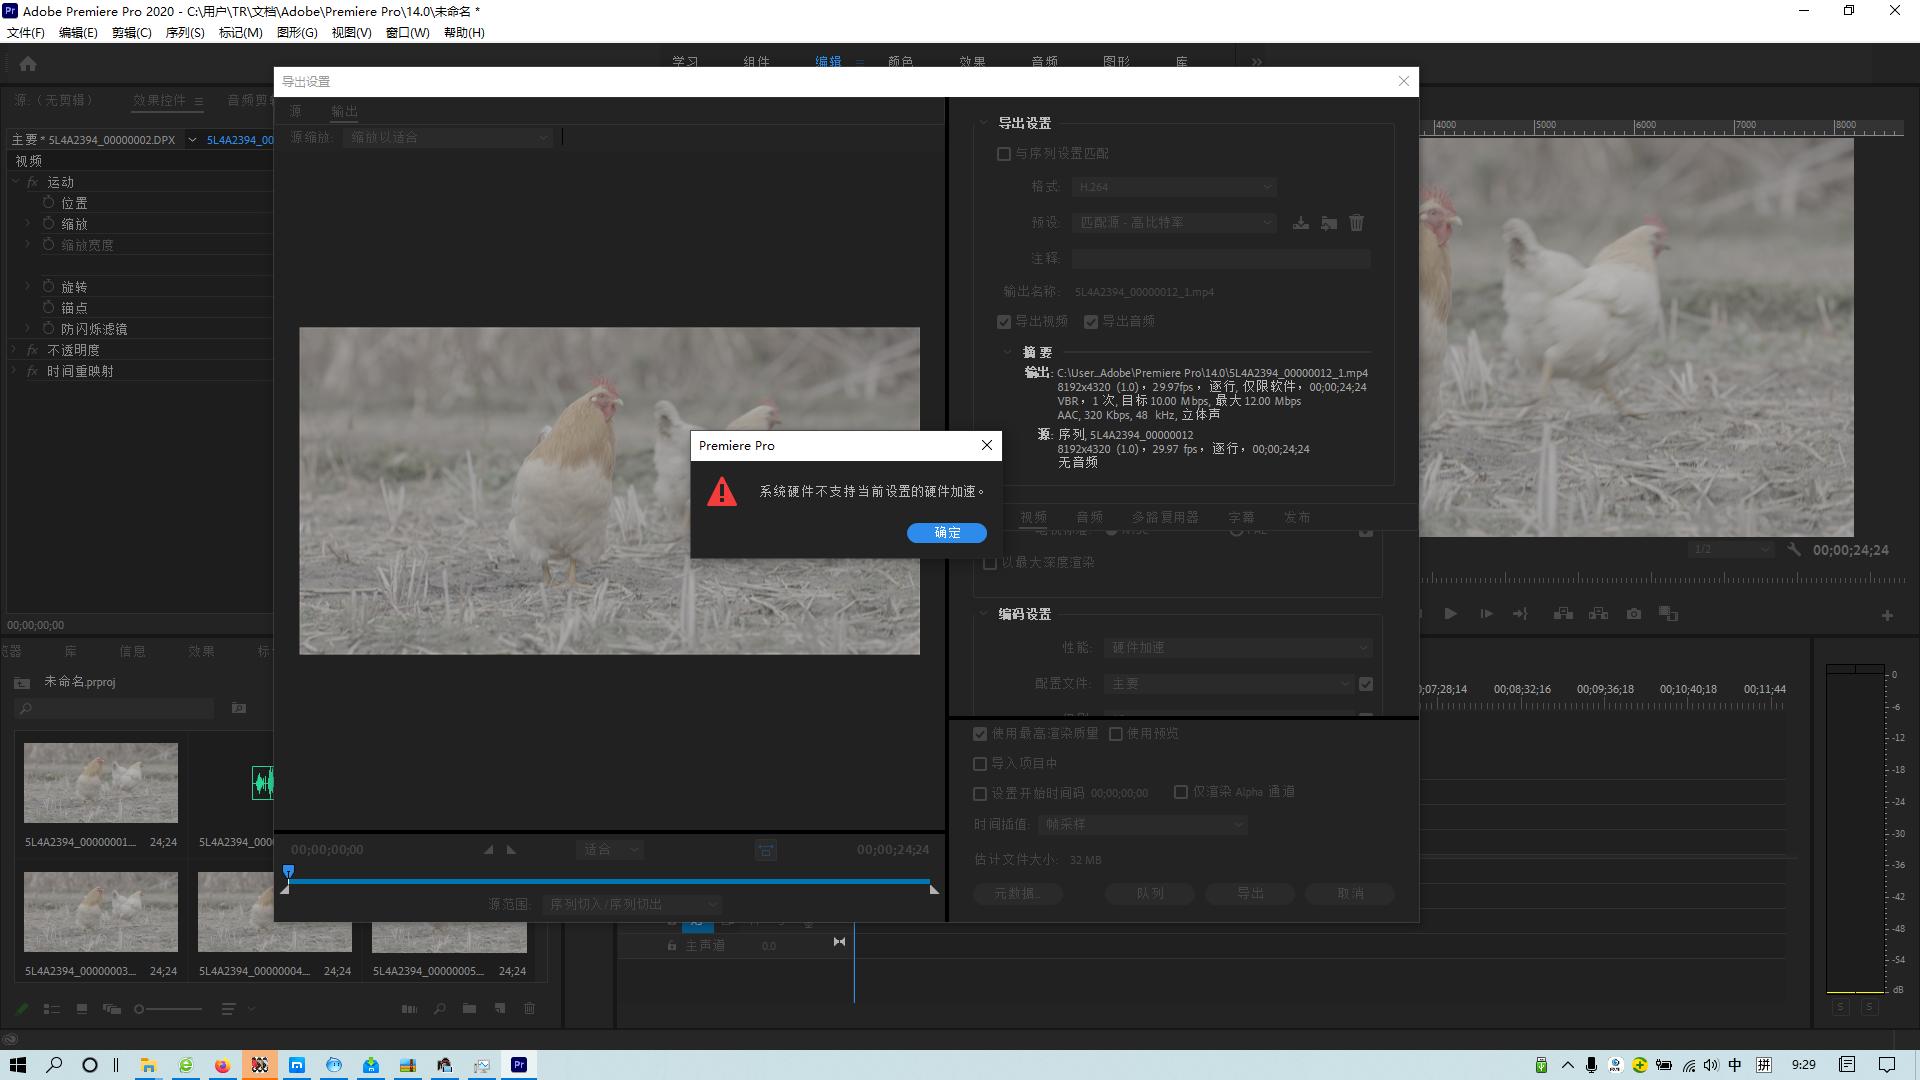Viewport: 1920px width, 1080px height.
Task: Open the 格式 H.264 dropdown
Action: tap(1173, 187)
